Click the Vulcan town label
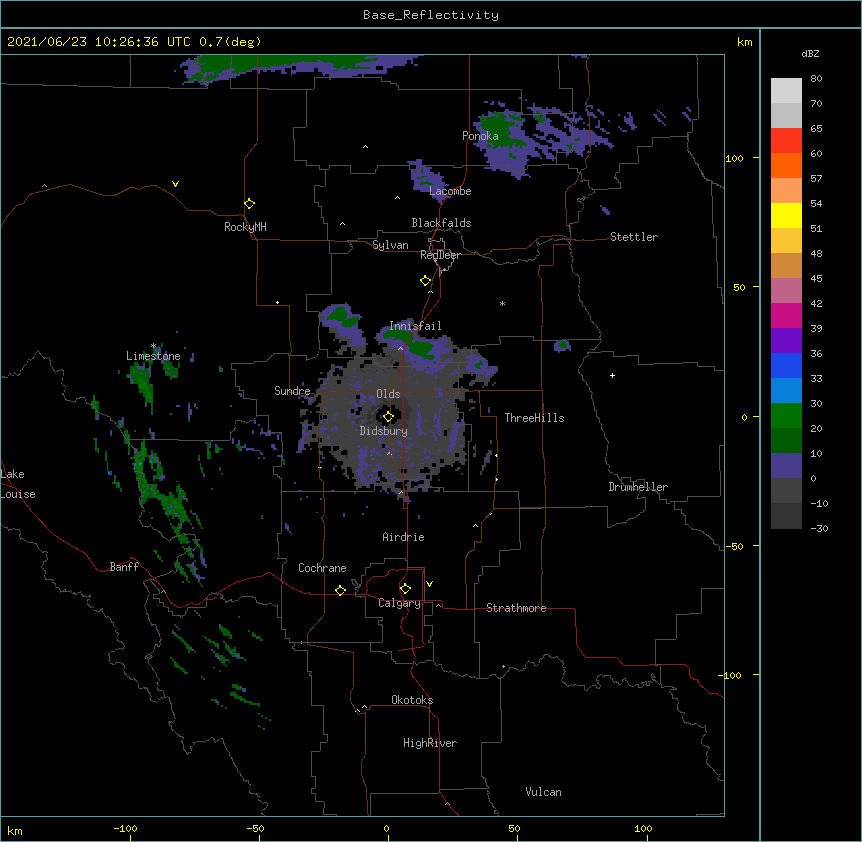Image resolution: width=862 pixels, height=842 pixels. point(543,792)
